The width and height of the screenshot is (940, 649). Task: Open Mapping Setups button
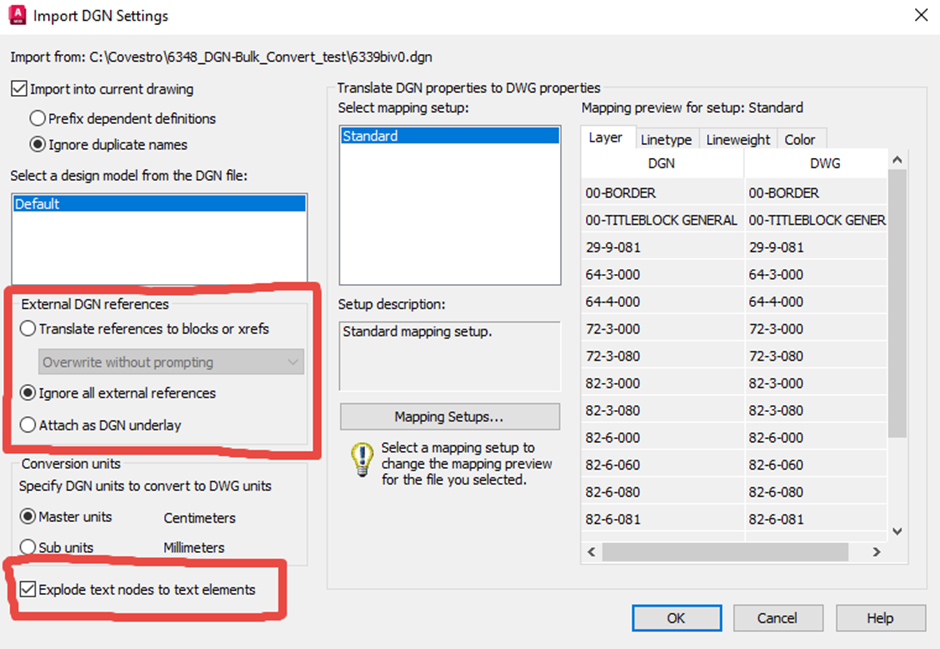pyautogui.click(x=450, y=416)
